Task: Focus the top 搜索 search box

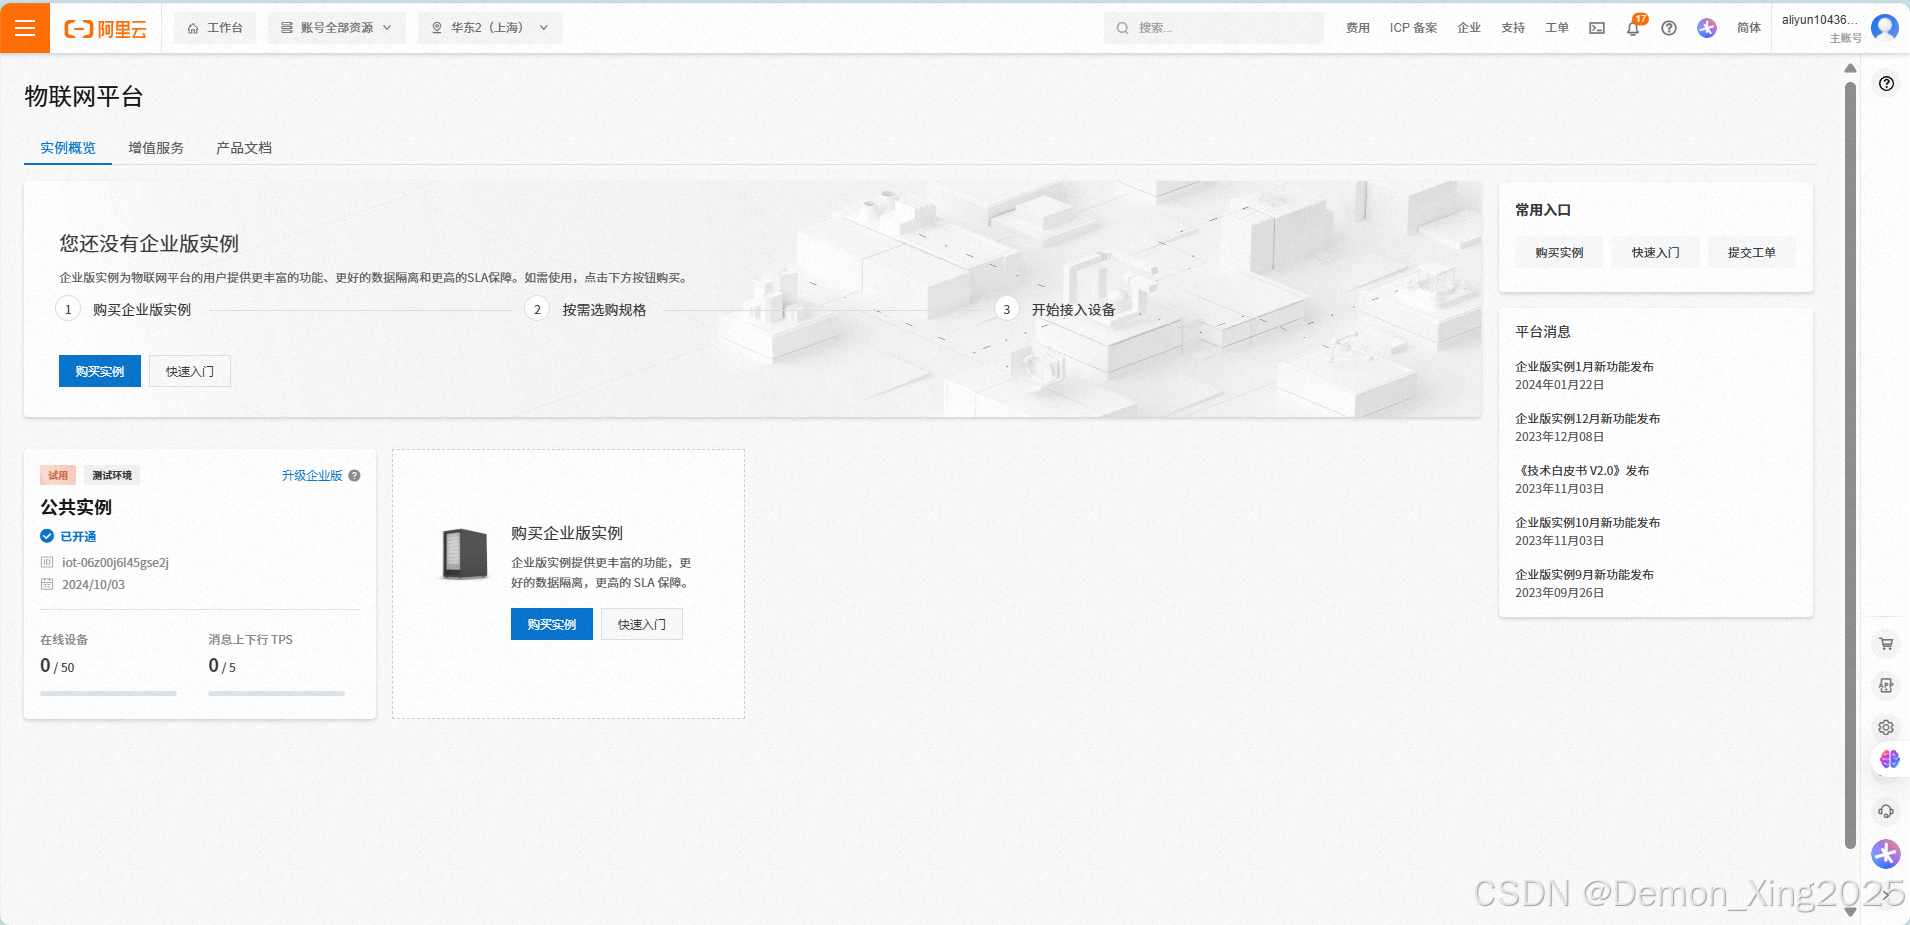Action: tap(1213, 28)
